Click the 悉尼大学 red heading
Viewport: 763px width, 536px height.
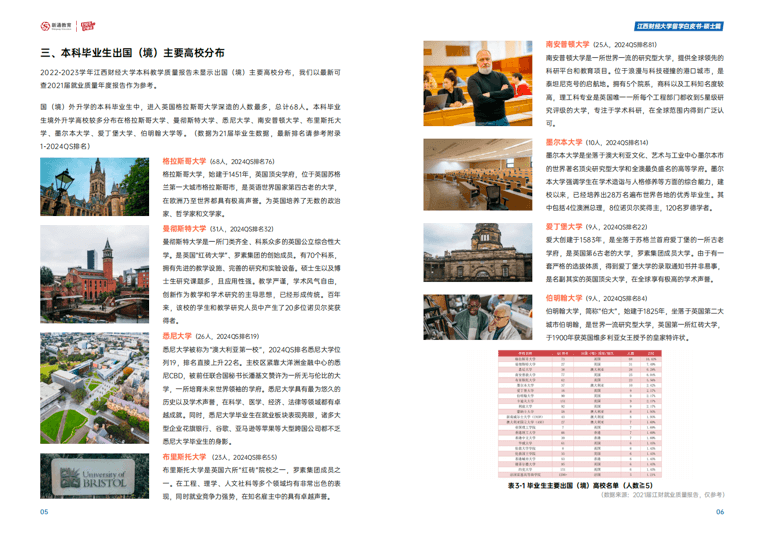177,336
